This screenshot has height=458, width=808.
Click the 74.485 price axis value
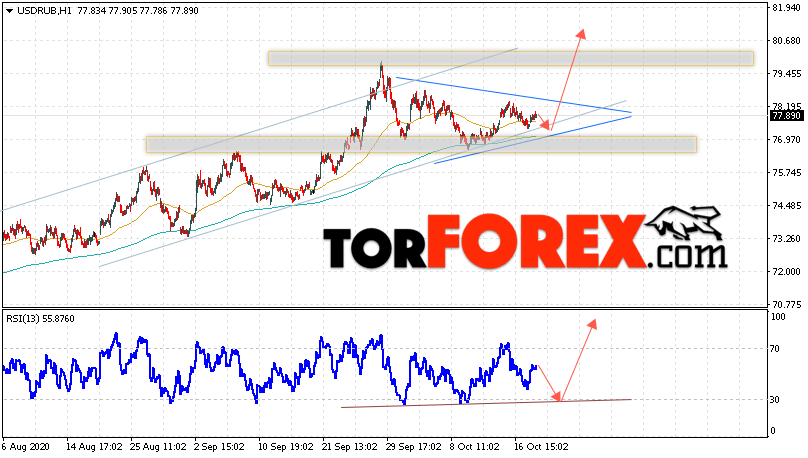point(786,206)
